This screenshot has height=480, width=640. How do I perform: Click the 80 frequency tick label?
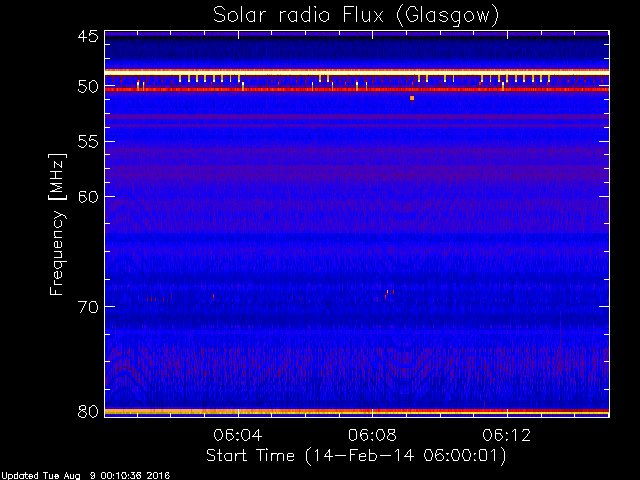[88, 411]
